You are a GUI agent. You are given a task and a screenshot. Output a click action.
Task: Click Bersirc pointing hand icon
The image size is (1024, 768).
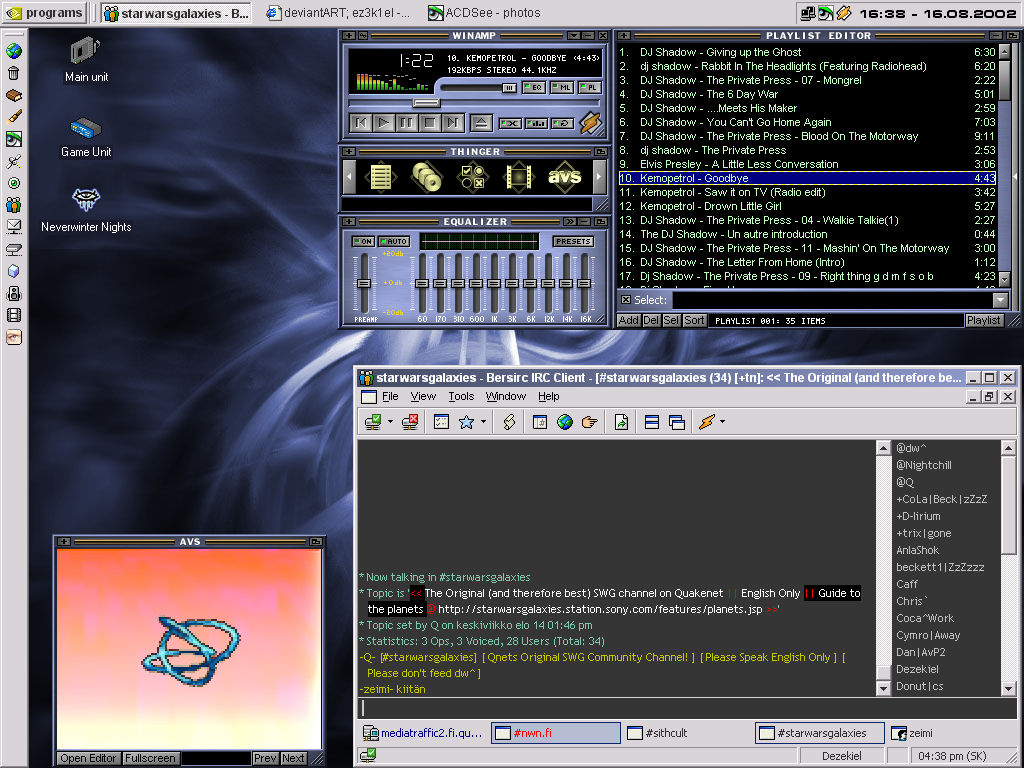[x=590, y=422]
